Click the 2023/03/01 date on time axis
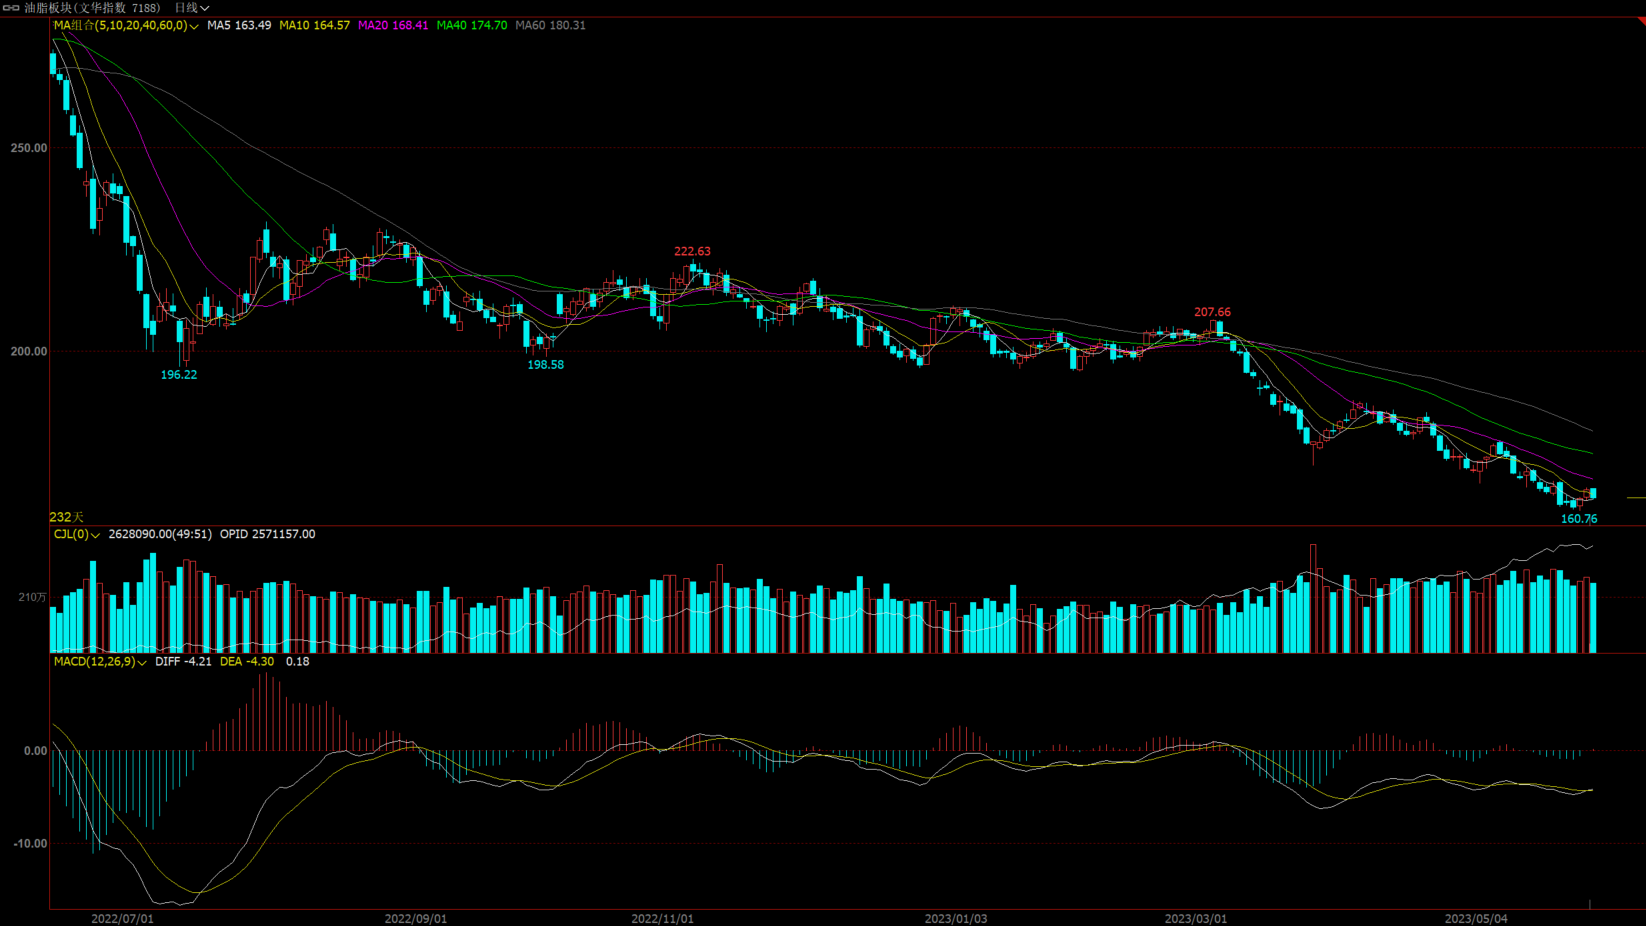 [1196, 918]
